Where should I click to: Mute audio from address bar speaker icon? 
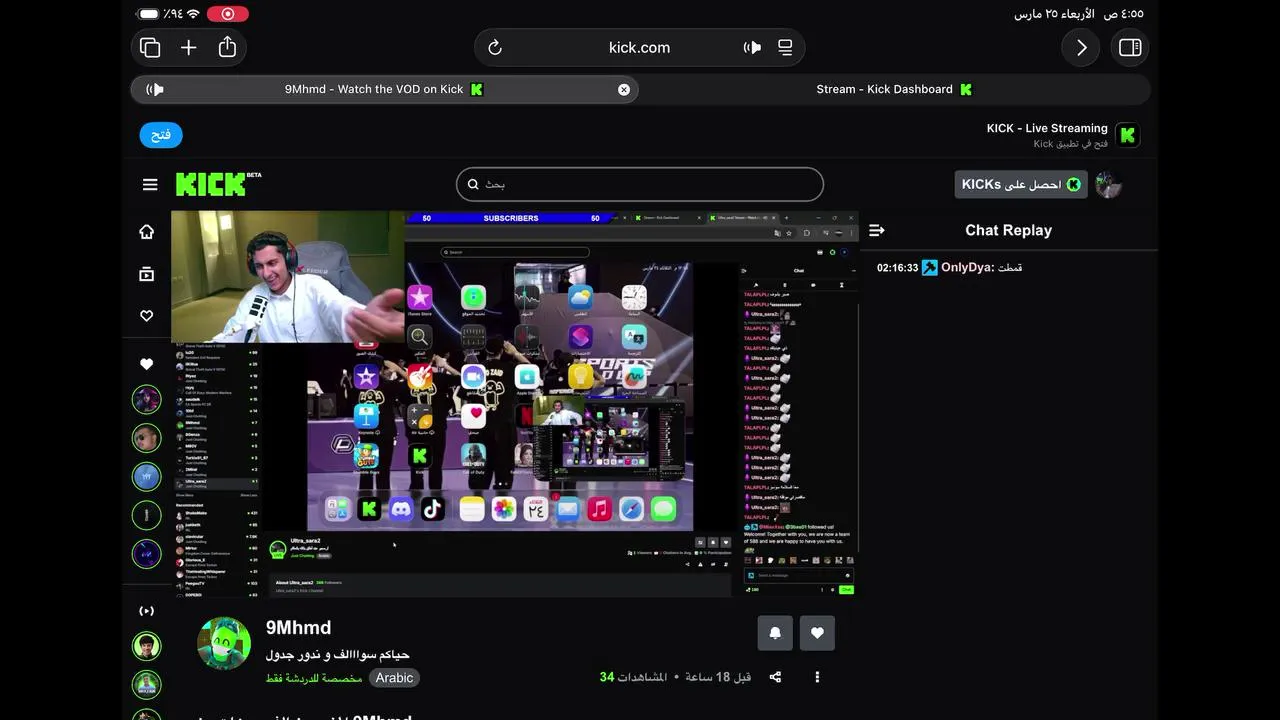click(752, 47)
